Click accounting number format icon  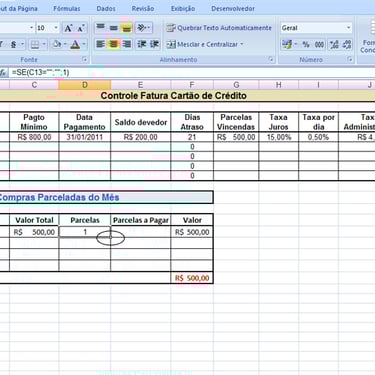click(x=286, y=44)
